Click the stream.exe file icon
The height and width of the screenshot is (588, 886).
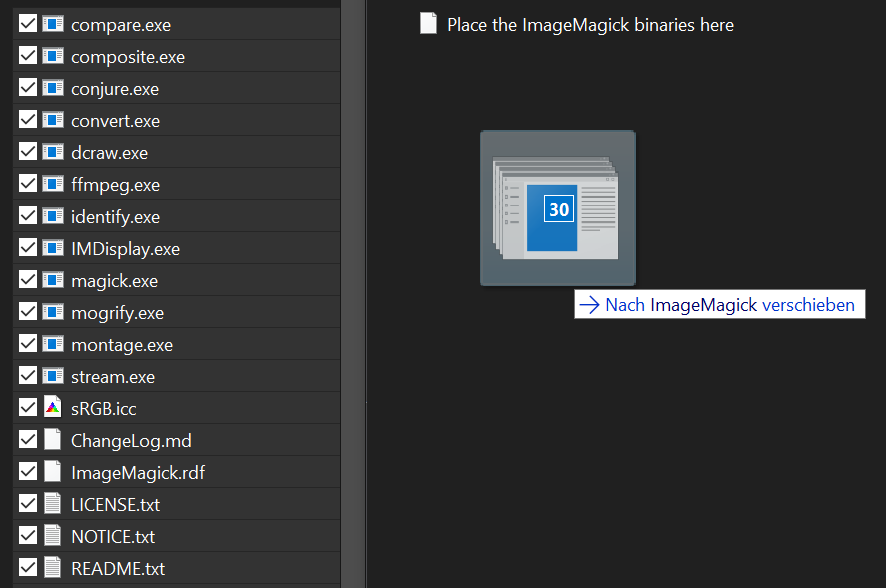[53, 376]
